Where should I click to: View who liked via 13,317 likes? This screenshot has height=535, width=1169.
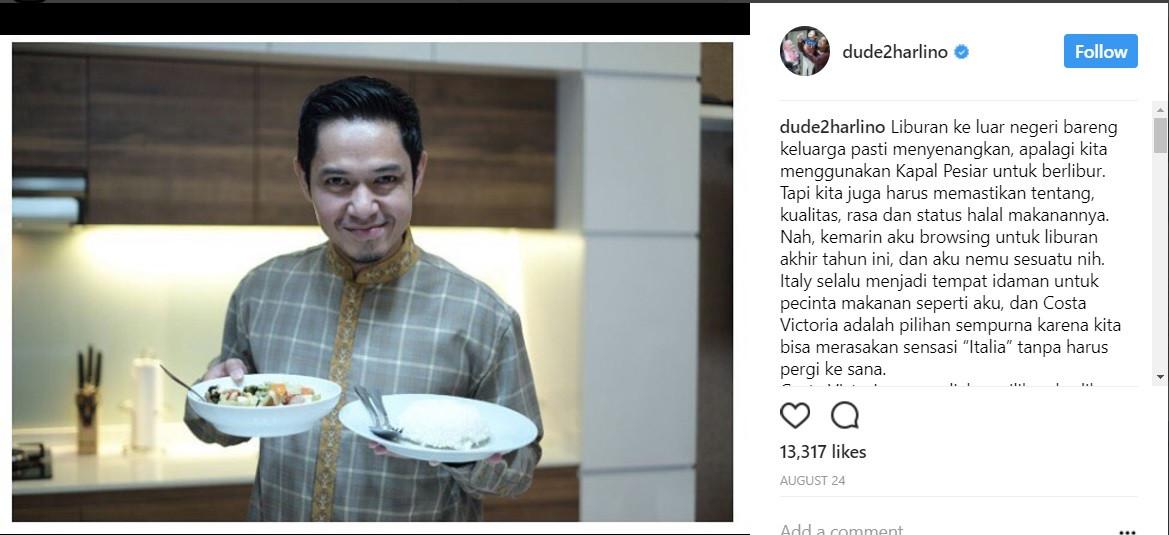click(x=823, y=452)
